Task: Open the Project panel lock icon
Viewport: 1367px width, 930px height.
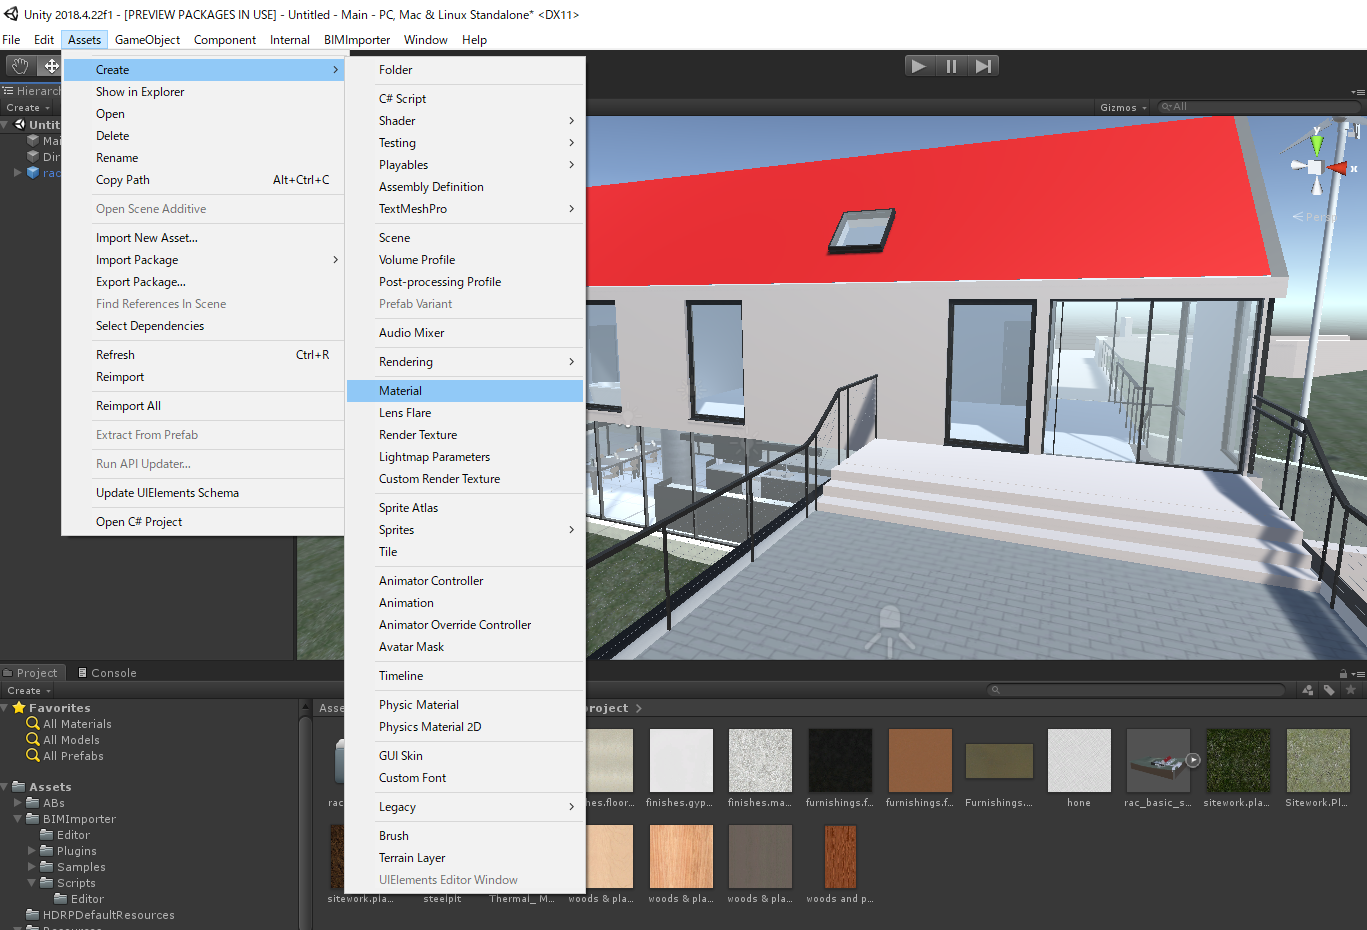Action: point(1344,672)
